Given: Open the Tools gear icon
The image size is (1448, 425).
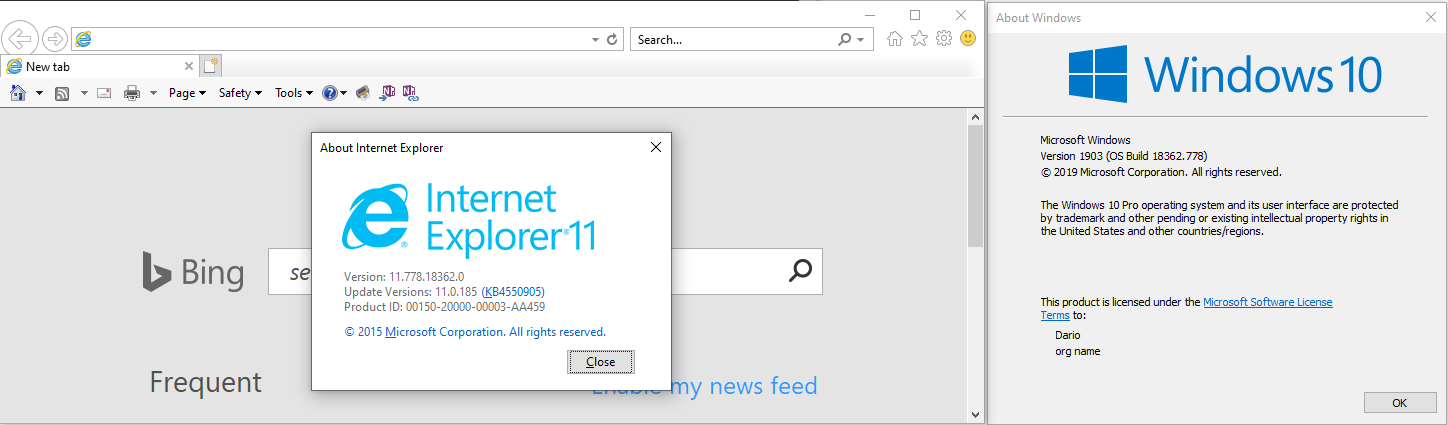Looking at the screenshot, I should 943,39.
